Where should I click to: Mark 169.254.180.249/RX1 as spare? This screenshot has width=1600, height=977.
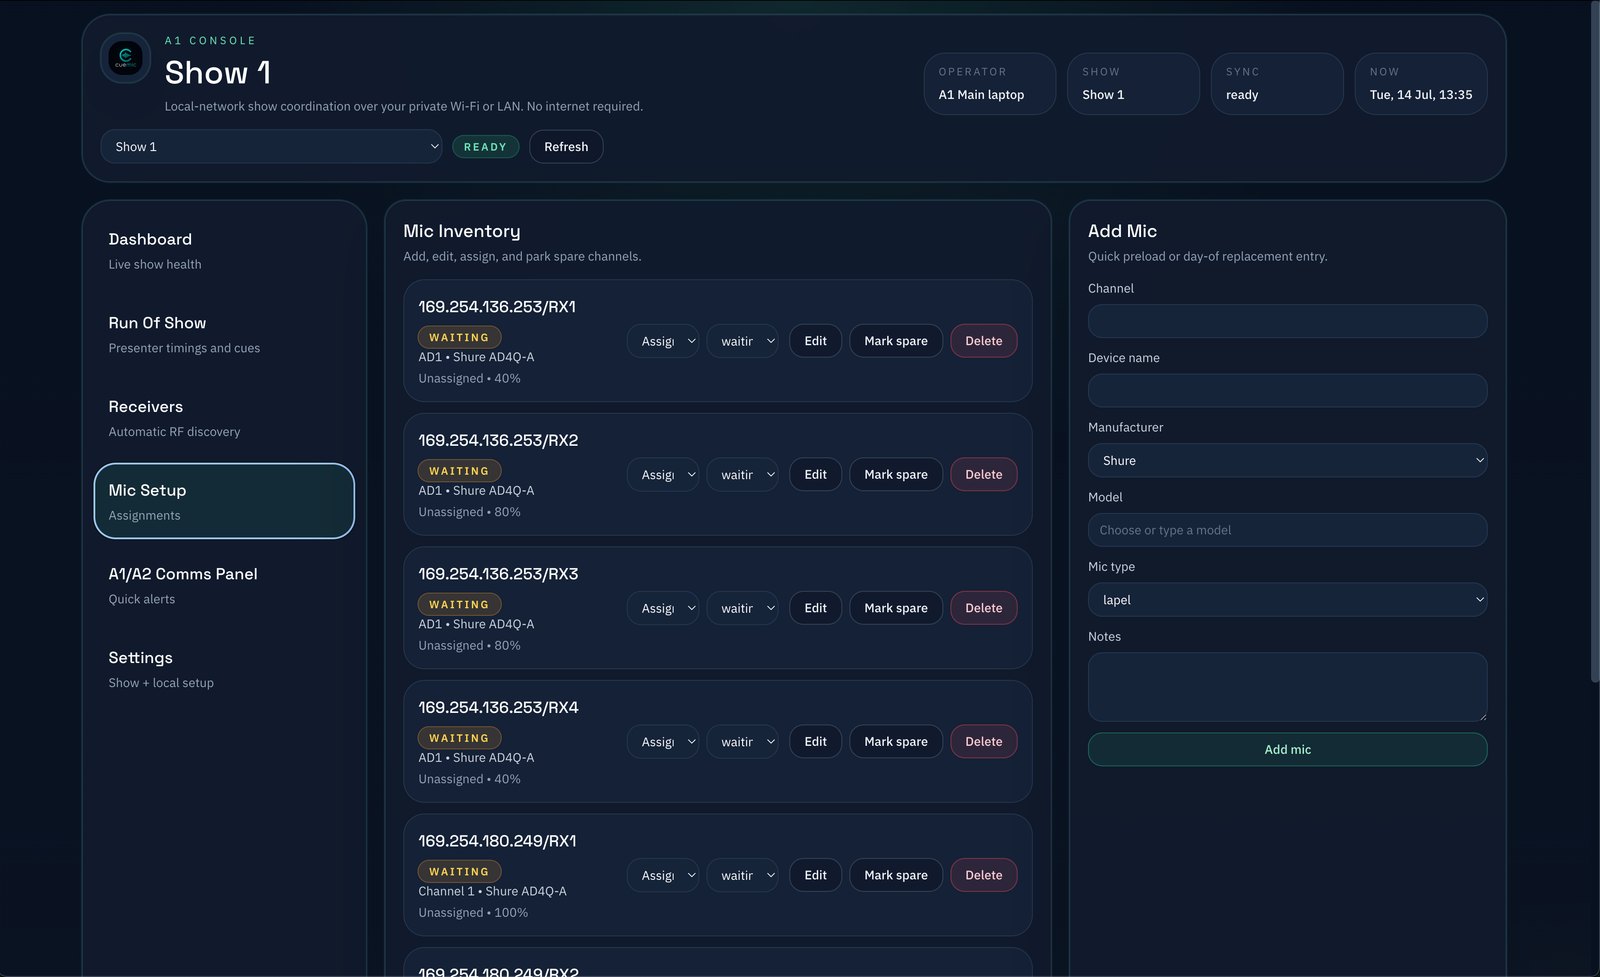(x=896, y=875)
